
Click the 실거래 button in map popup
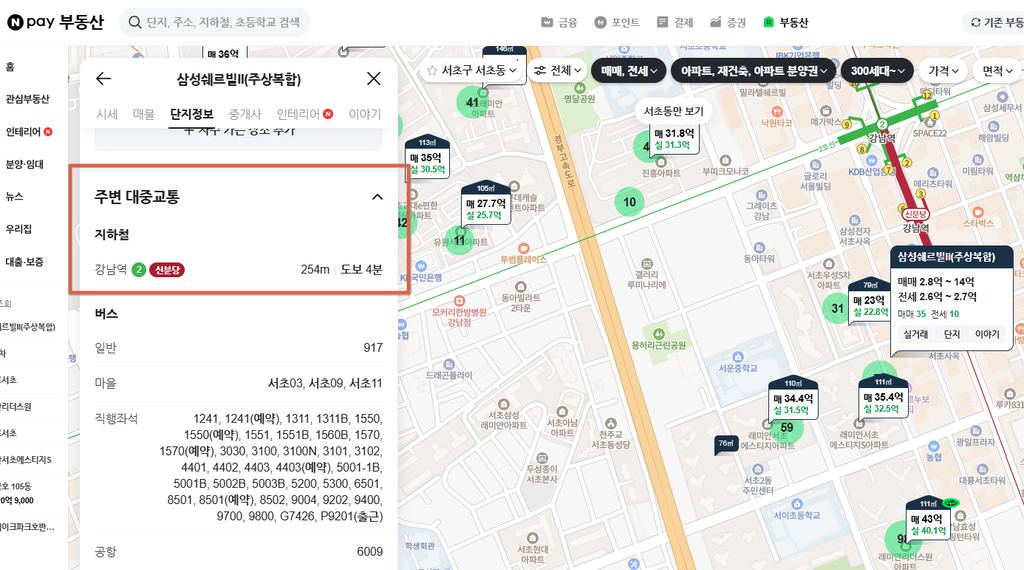pyautogui.click(x=916, y=334)
